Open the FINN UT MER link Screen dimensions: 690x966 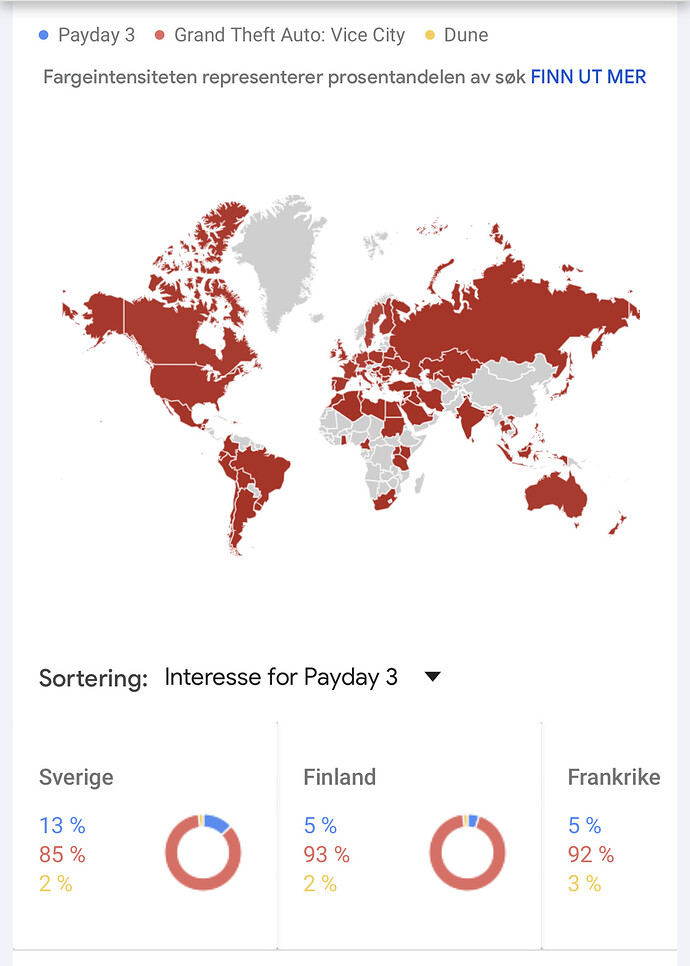[588, 77]
